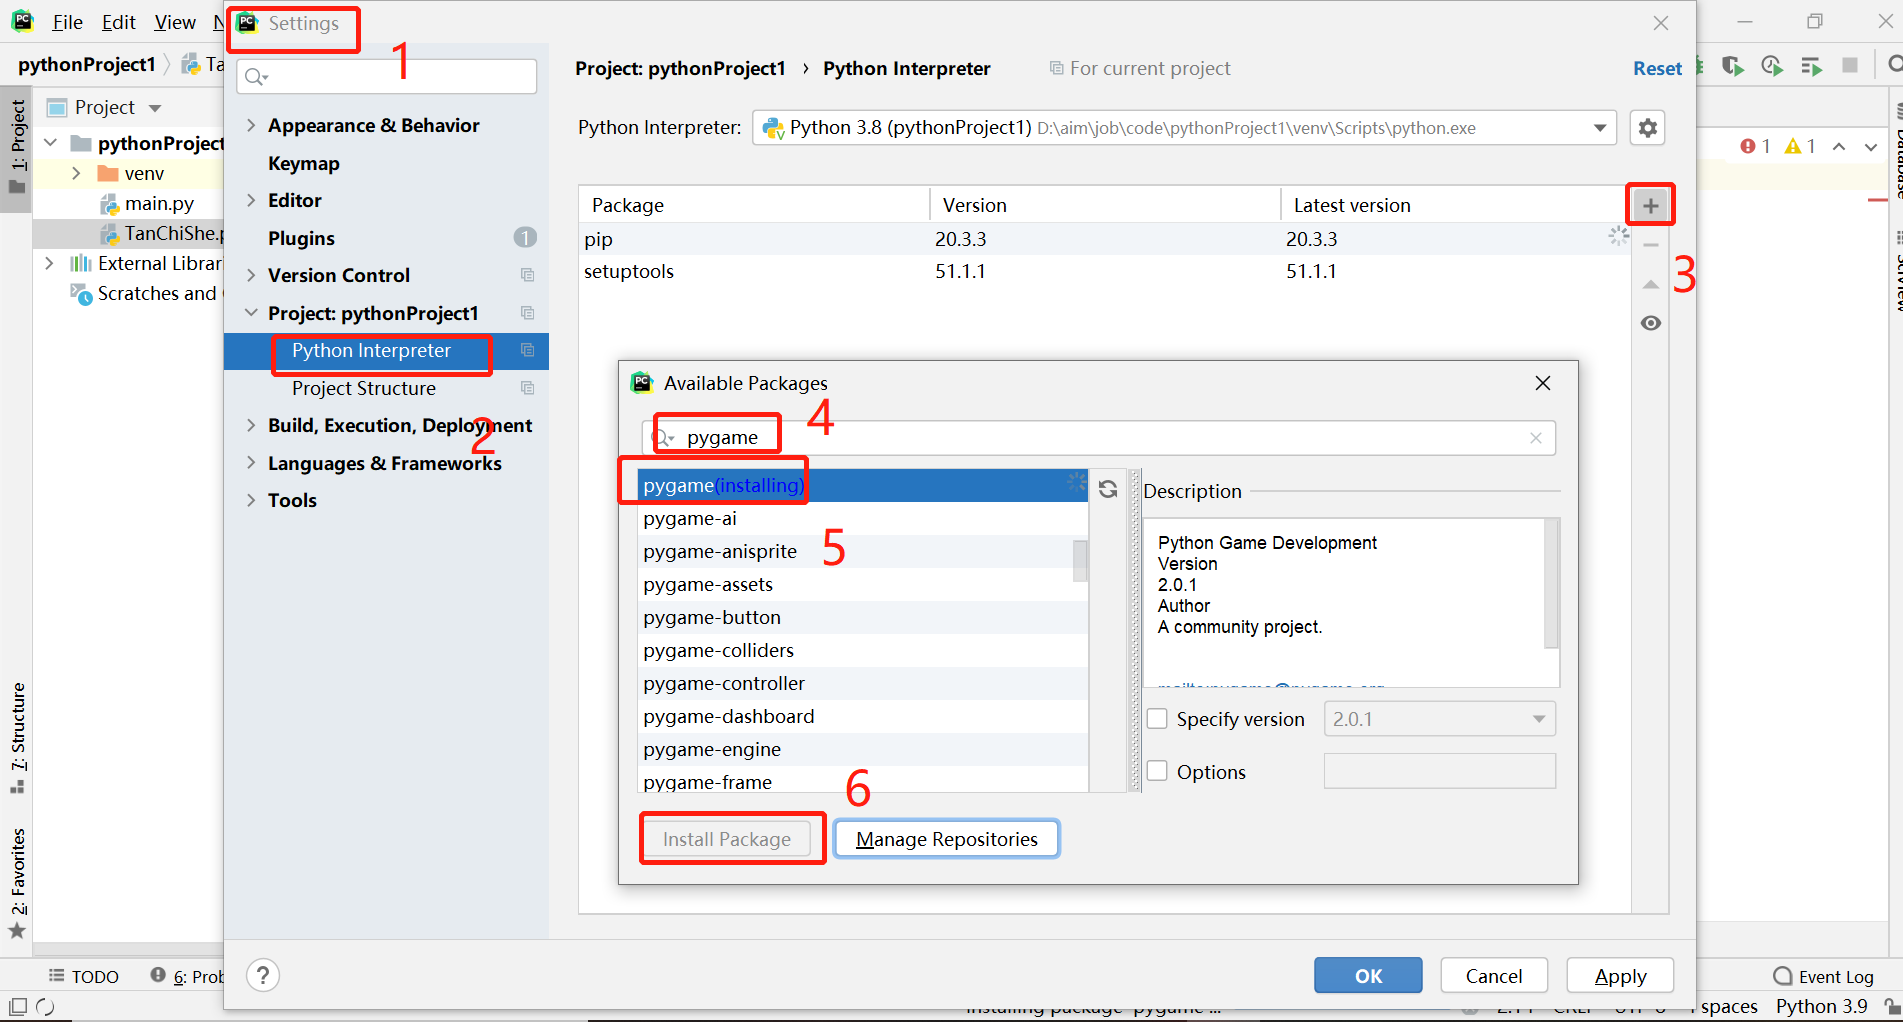Open the version 2.0.1 dropdown
The image size is (1903, 1022).
[x=1539, y=719]
